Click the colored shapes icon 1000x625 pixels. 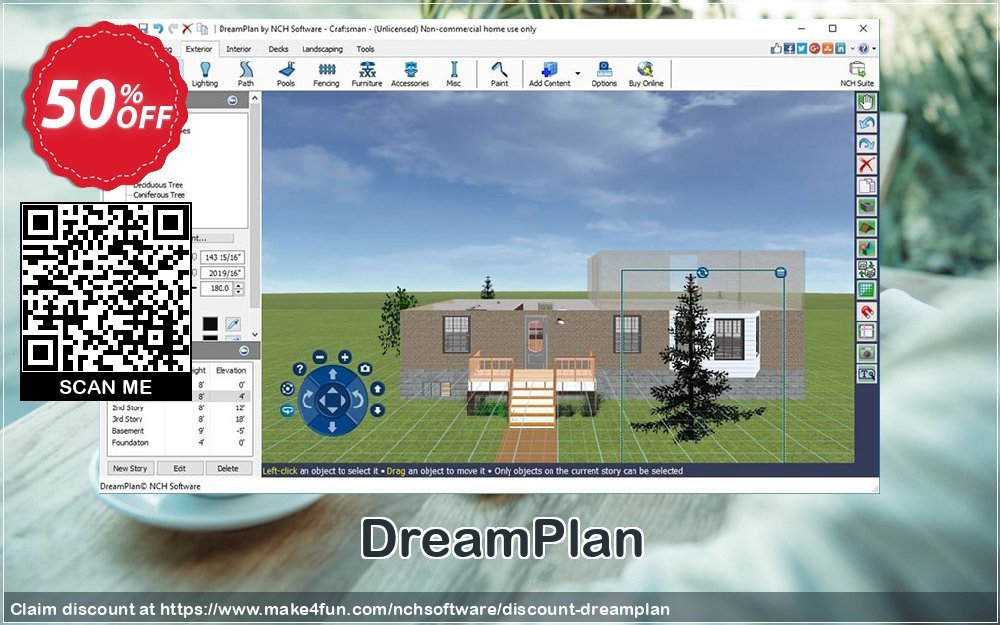pos(866,249)
